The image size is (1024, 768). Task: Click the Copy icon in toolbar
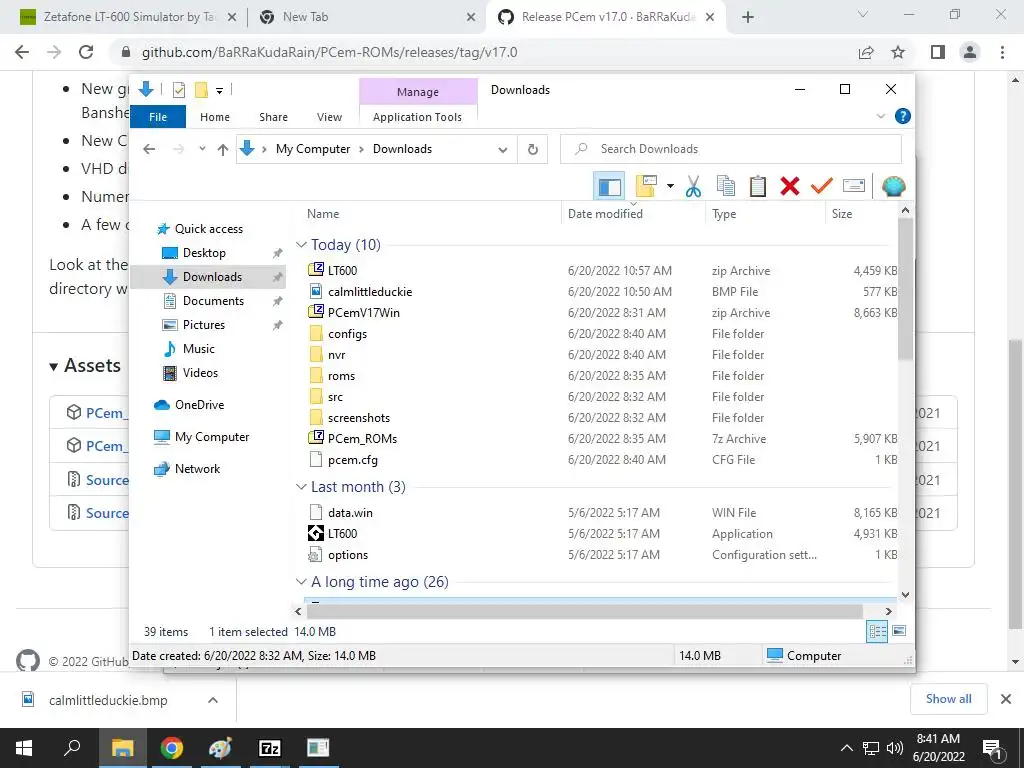click(x=726, y=187)
